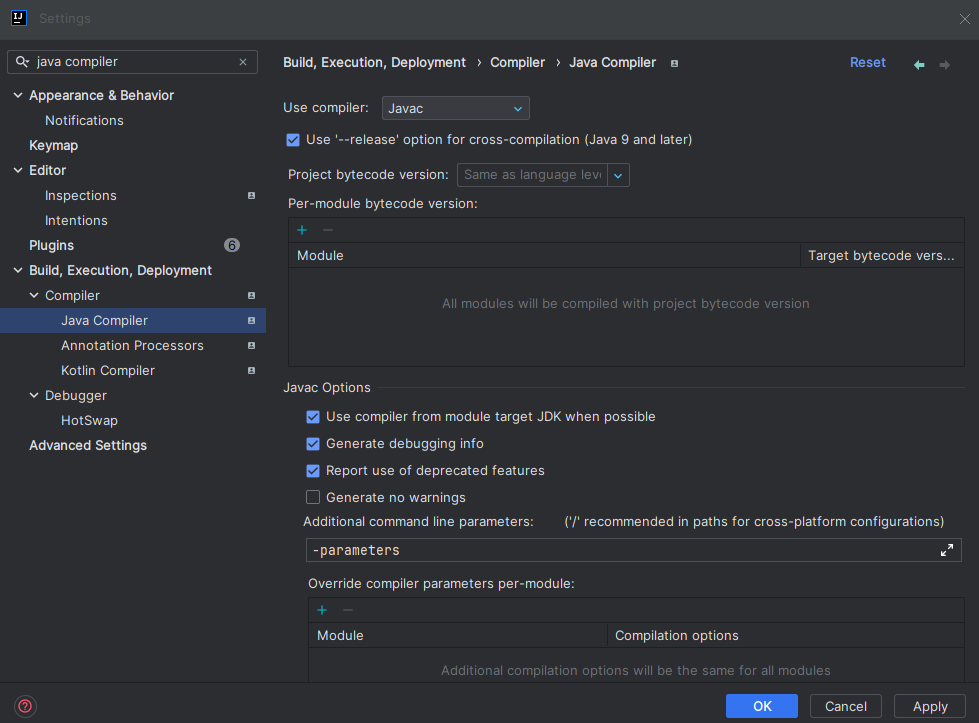Remove selected per-module bytecode version entry
Screen dimensions: 979x723
pyautogui.click(x=328, y=230)
